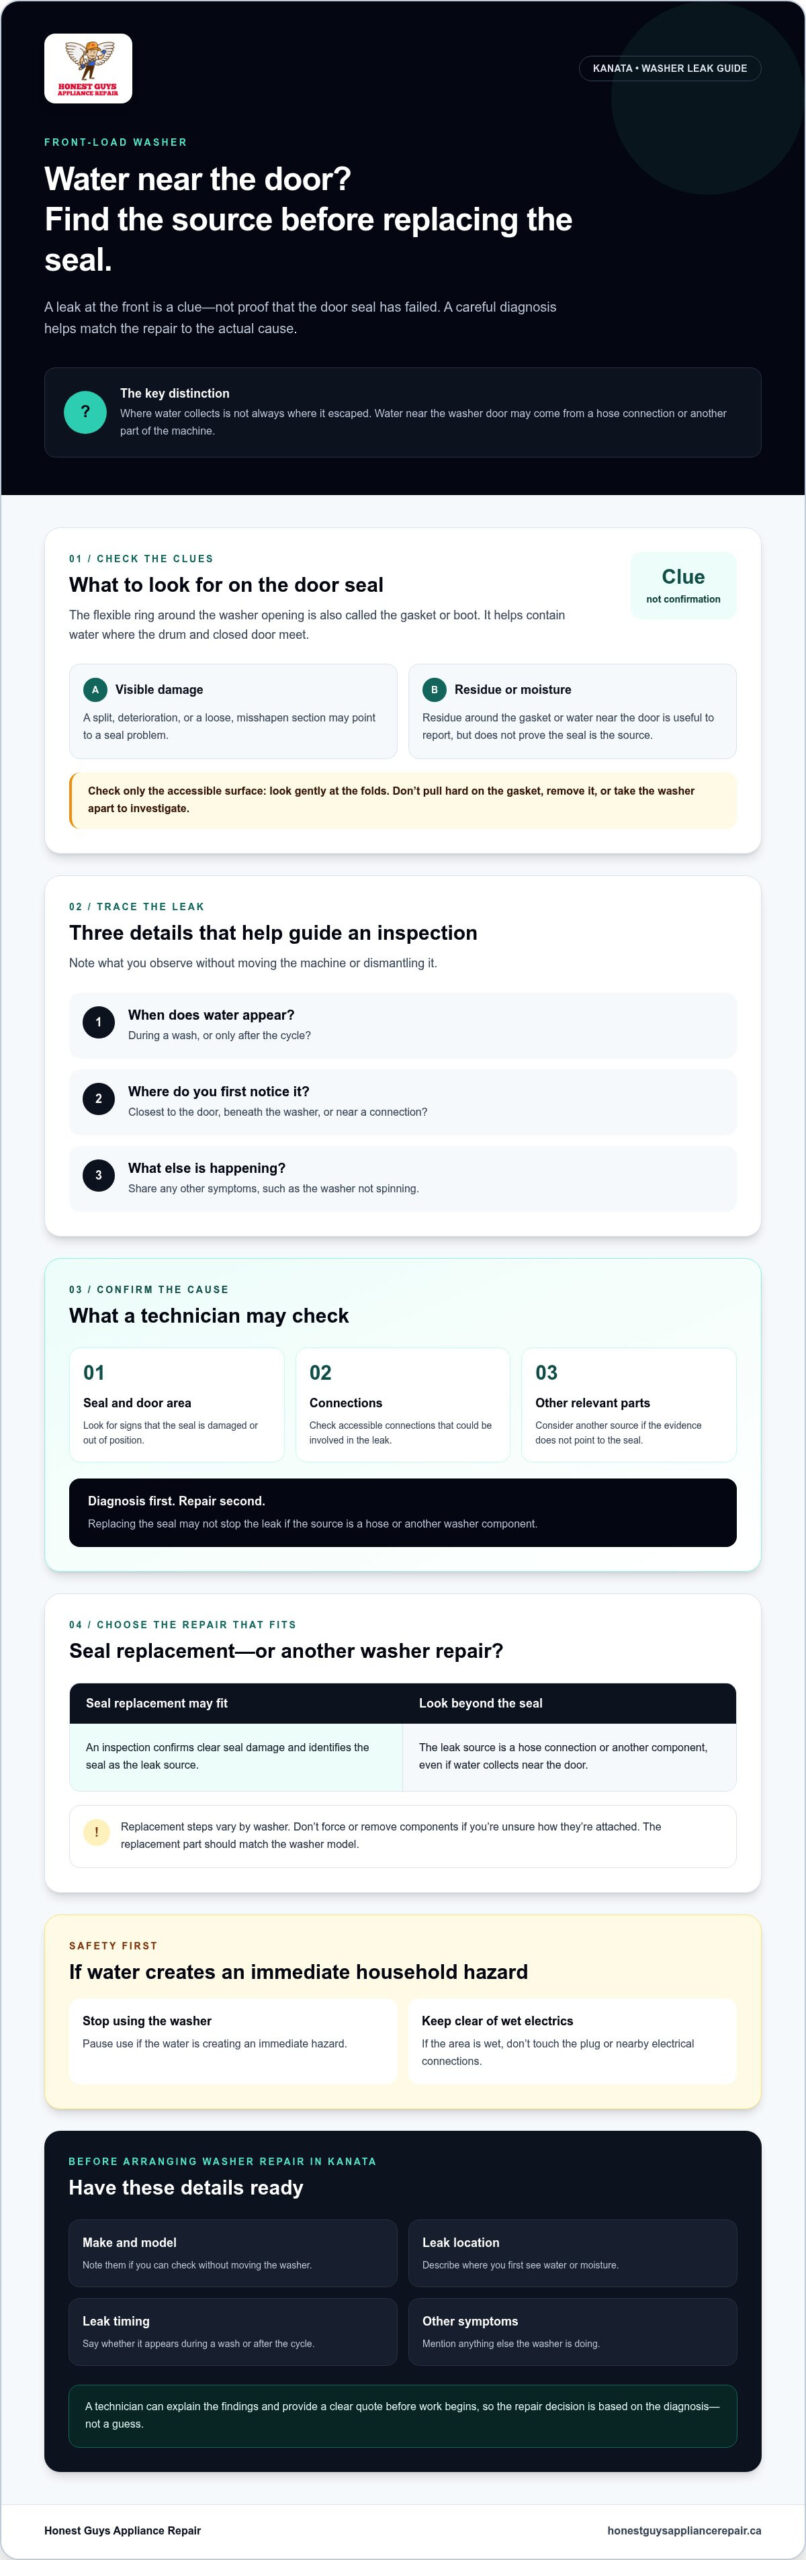806x2560 pixels.
Task: Click the Clue not confirmation badge
Action: pos(683,585)
